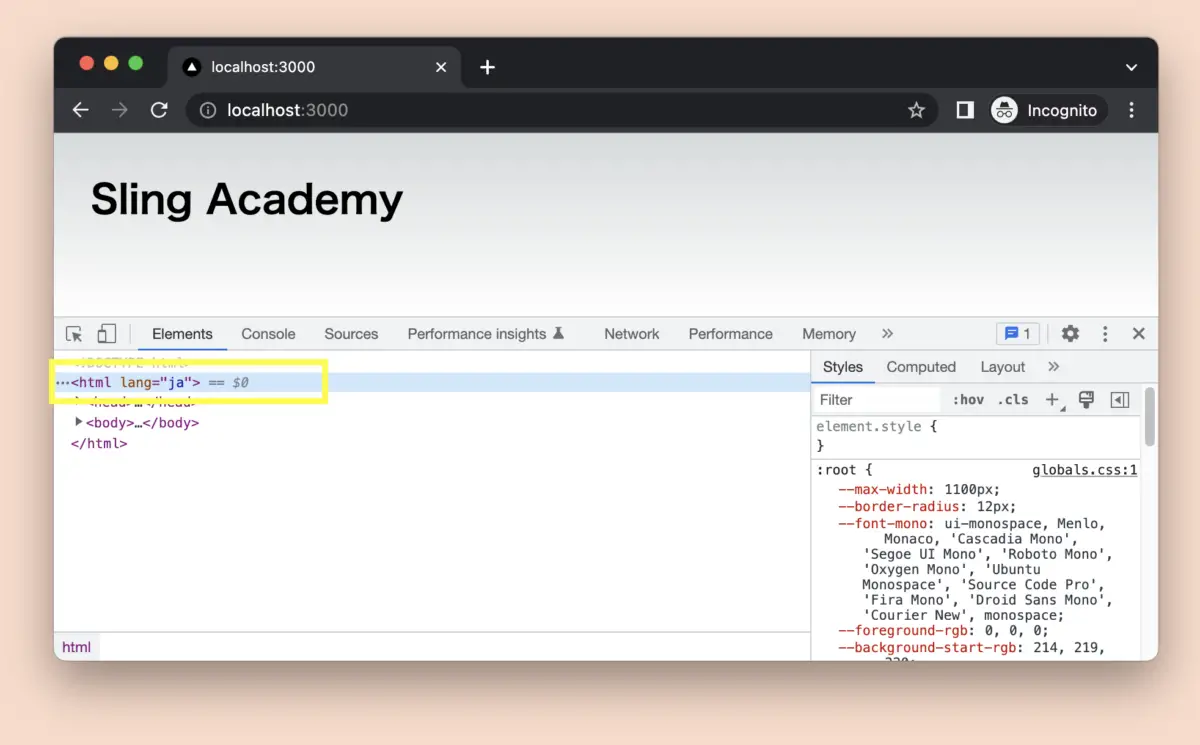
Task: Show more Styles pane tabs
Action: (x=1053, y=367)
